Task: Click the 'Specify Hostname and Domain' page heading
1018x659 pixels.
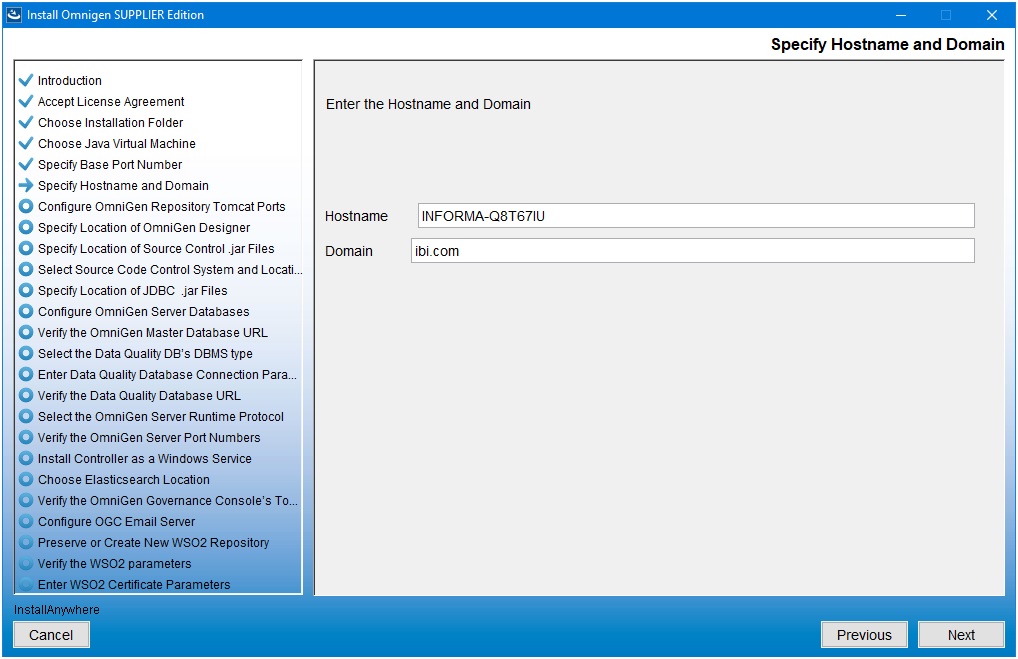Action: tap(887, 44)
